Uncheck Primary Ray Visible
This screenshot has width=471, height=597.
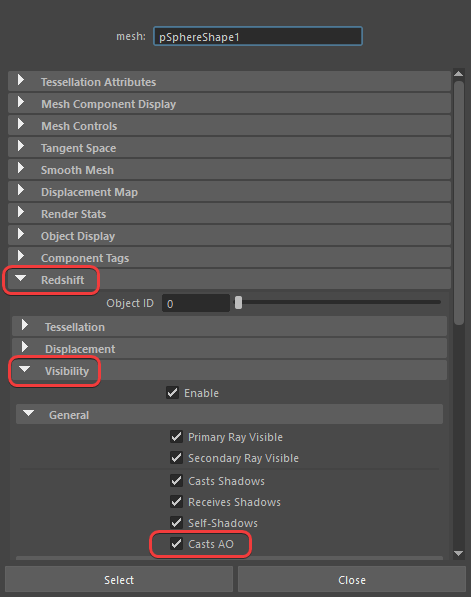176,436
